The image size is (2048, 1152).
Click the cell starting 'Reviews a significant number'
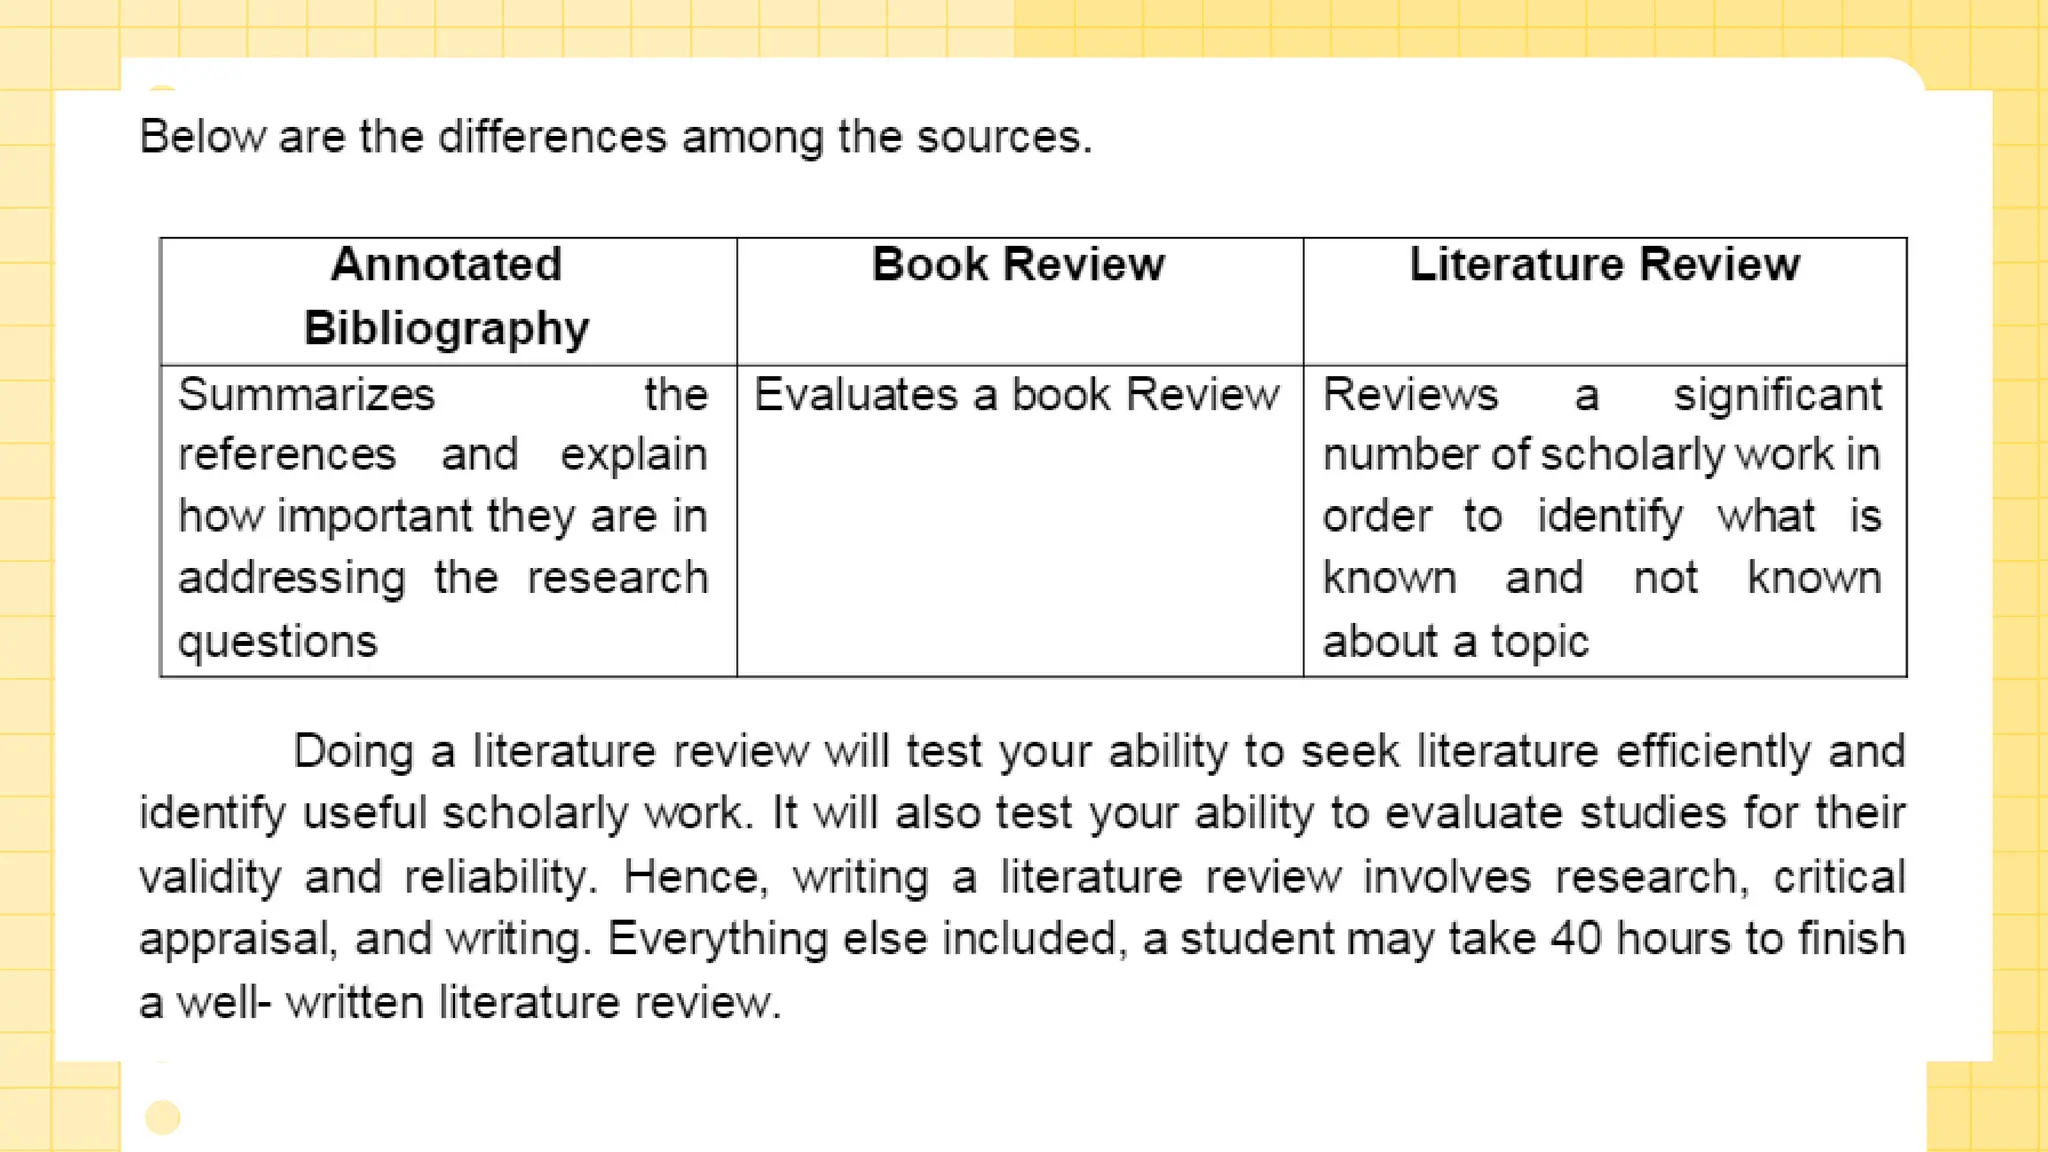coord(1605,520)
